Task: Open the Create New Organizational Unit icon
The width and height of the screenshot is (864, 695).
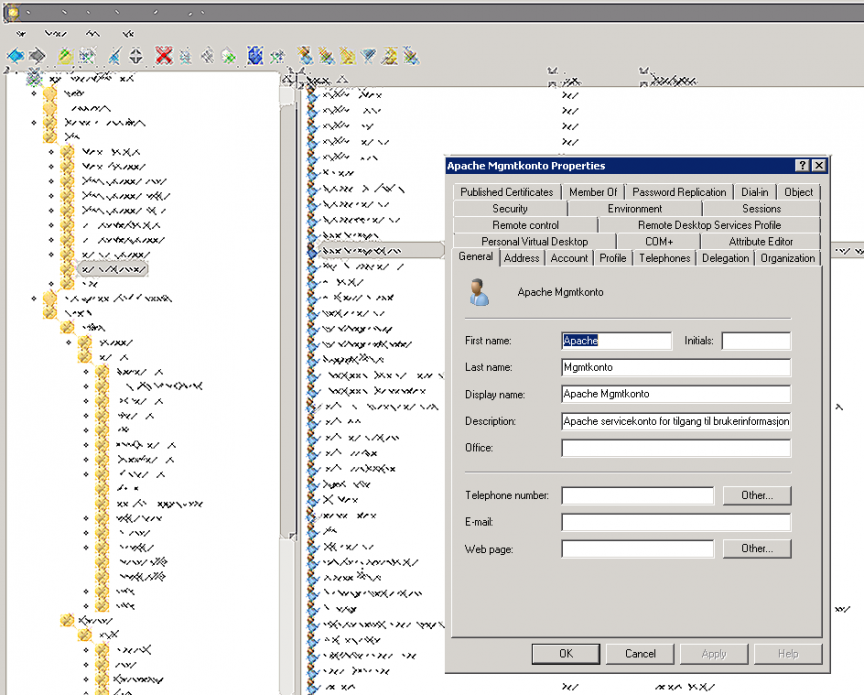Action: tap(347, 56)
